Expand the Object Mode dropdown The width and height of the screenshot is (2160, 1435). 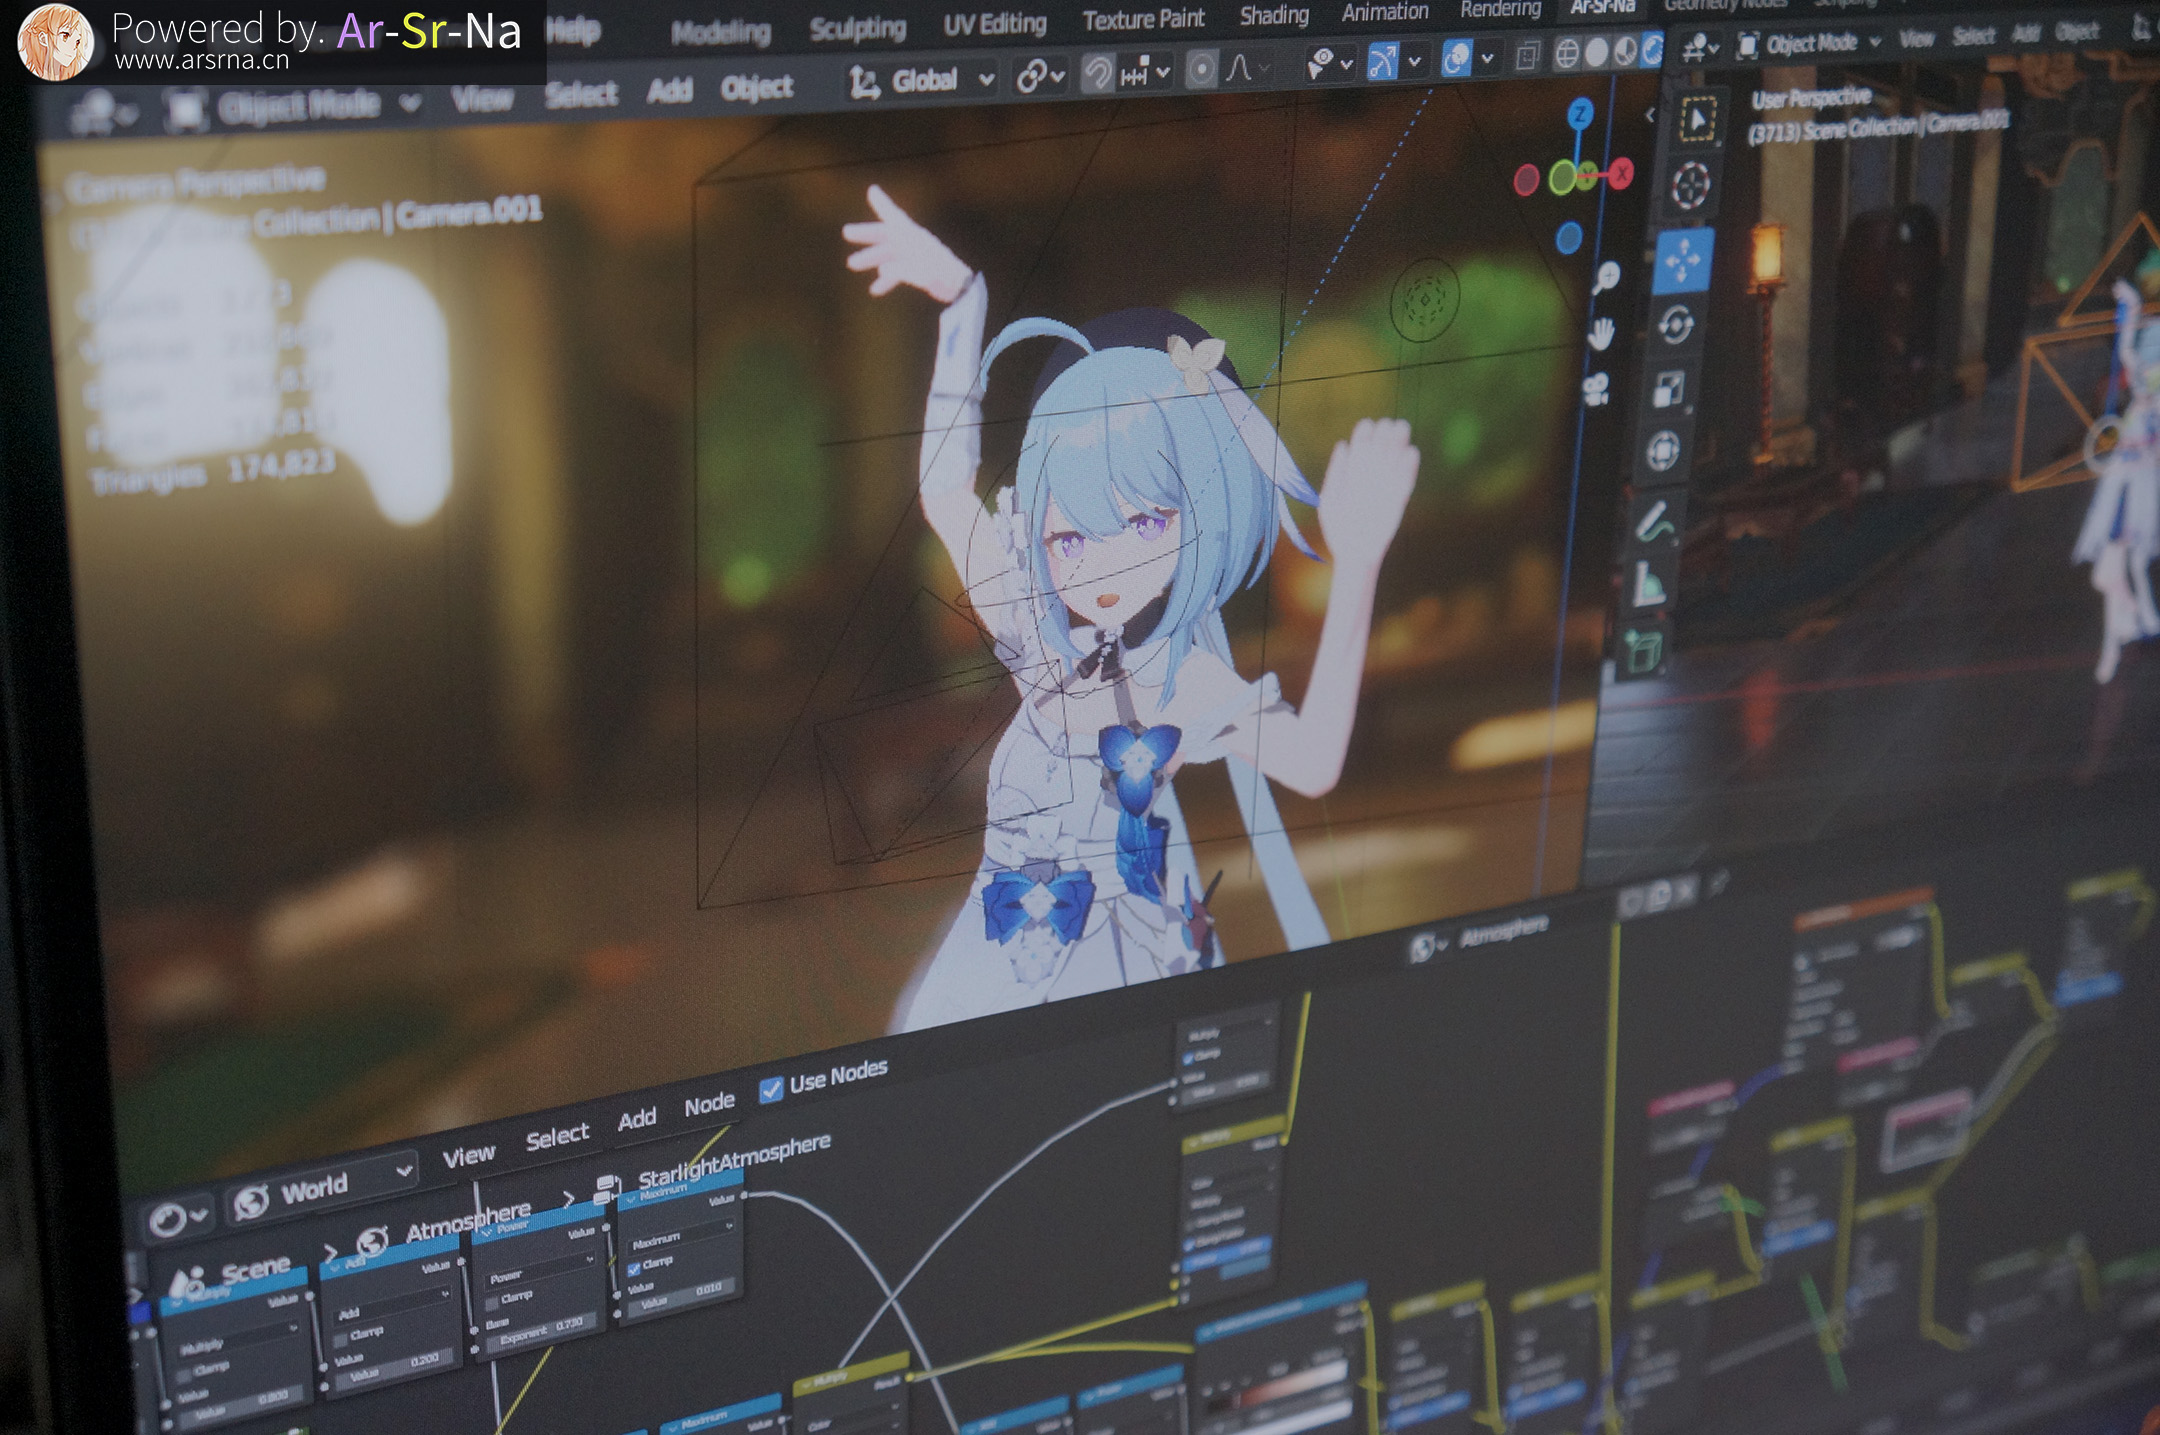point(300,106)
